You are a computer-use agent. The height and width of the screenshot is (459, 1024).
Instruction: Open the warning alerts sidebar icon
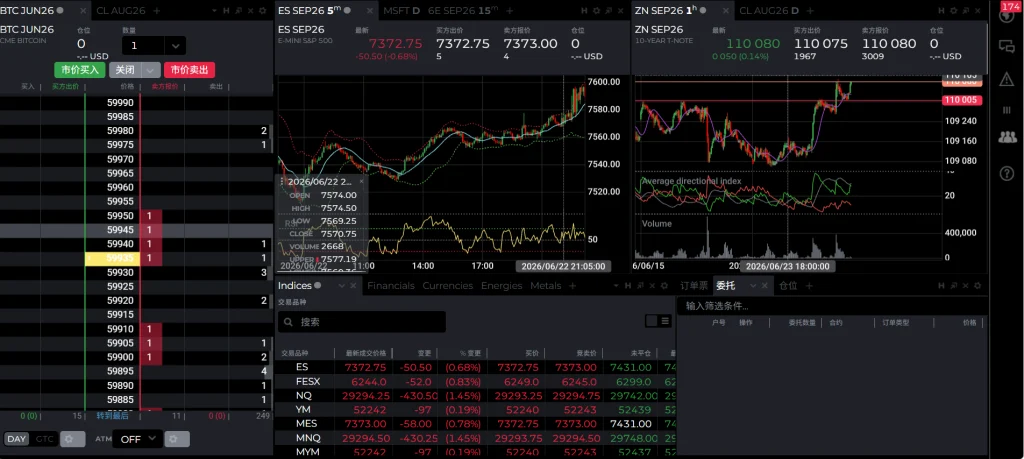pyautogui.click(x=1006, y=79)
